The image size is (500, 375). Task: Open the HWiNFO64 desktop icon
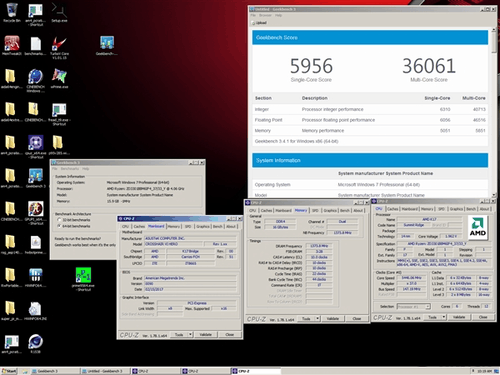pyautogui.click(x=35, y=277)
